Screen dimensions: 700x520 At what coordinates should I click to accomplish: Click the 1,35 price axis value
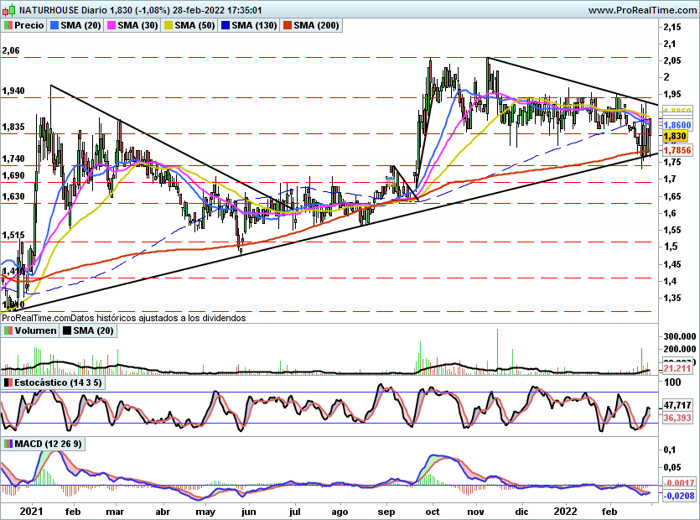click(672, 298)
